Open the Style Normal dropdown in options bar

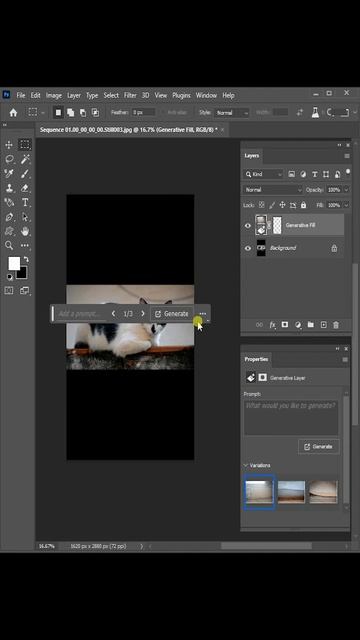pyautogui.click(x=232, y=113)
